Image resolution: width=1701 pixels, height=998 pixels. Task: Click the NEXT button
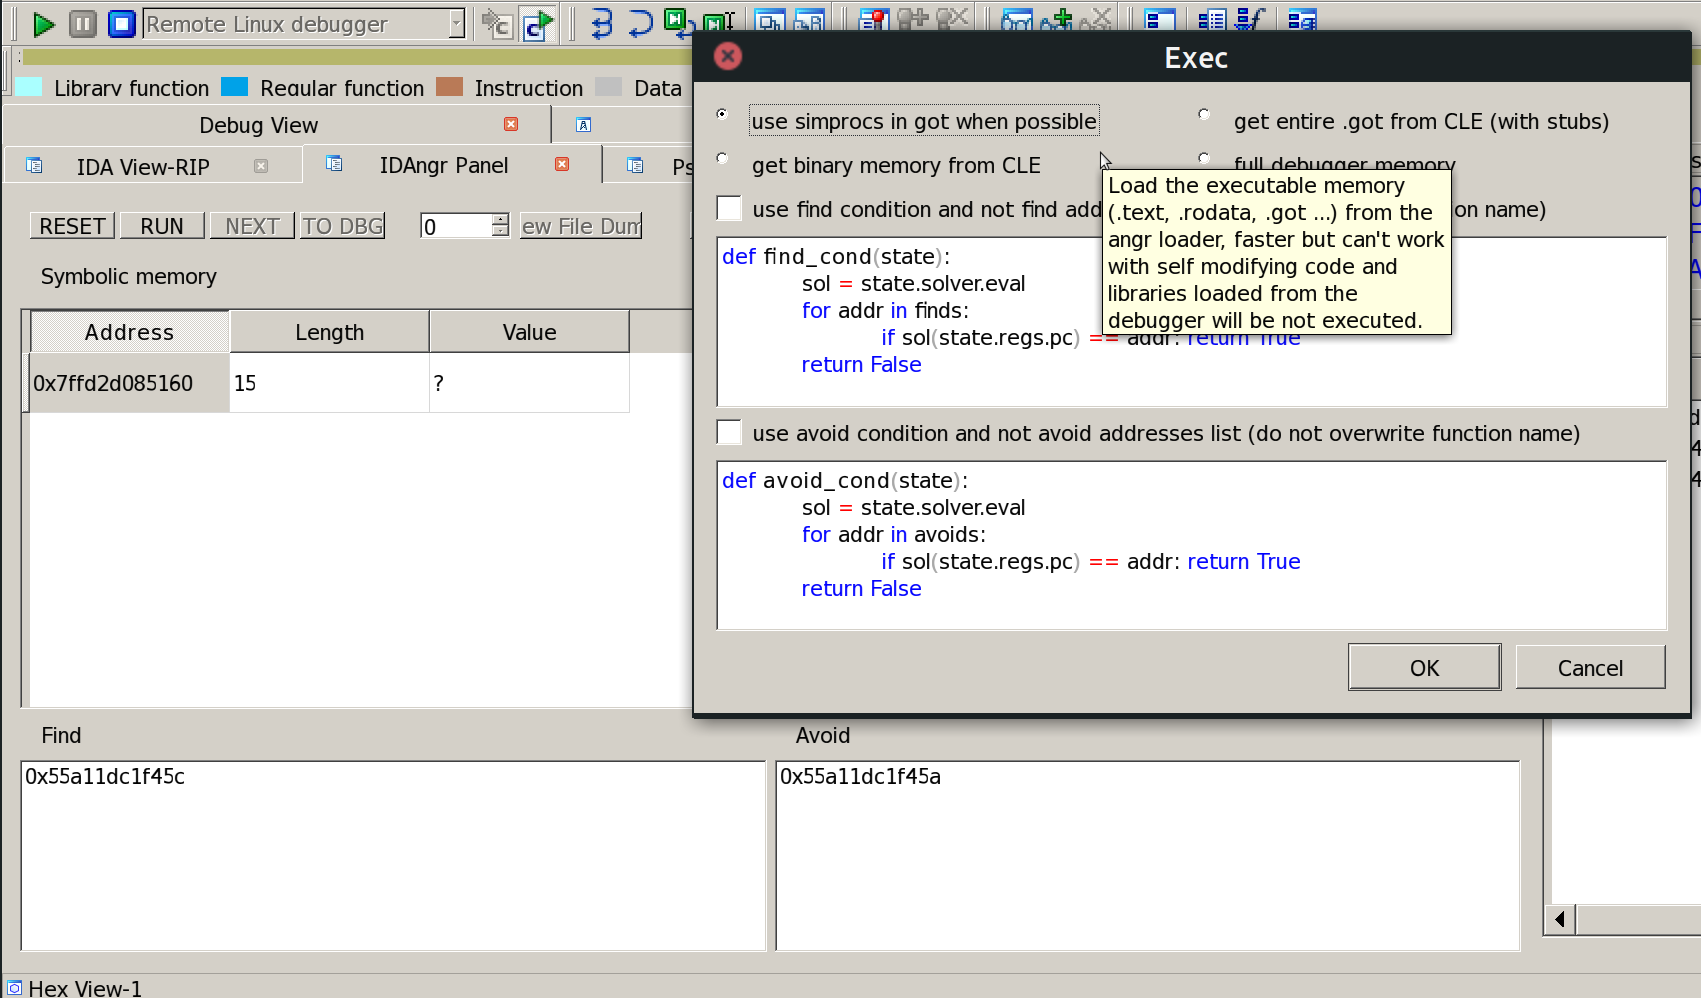(252, 226)
